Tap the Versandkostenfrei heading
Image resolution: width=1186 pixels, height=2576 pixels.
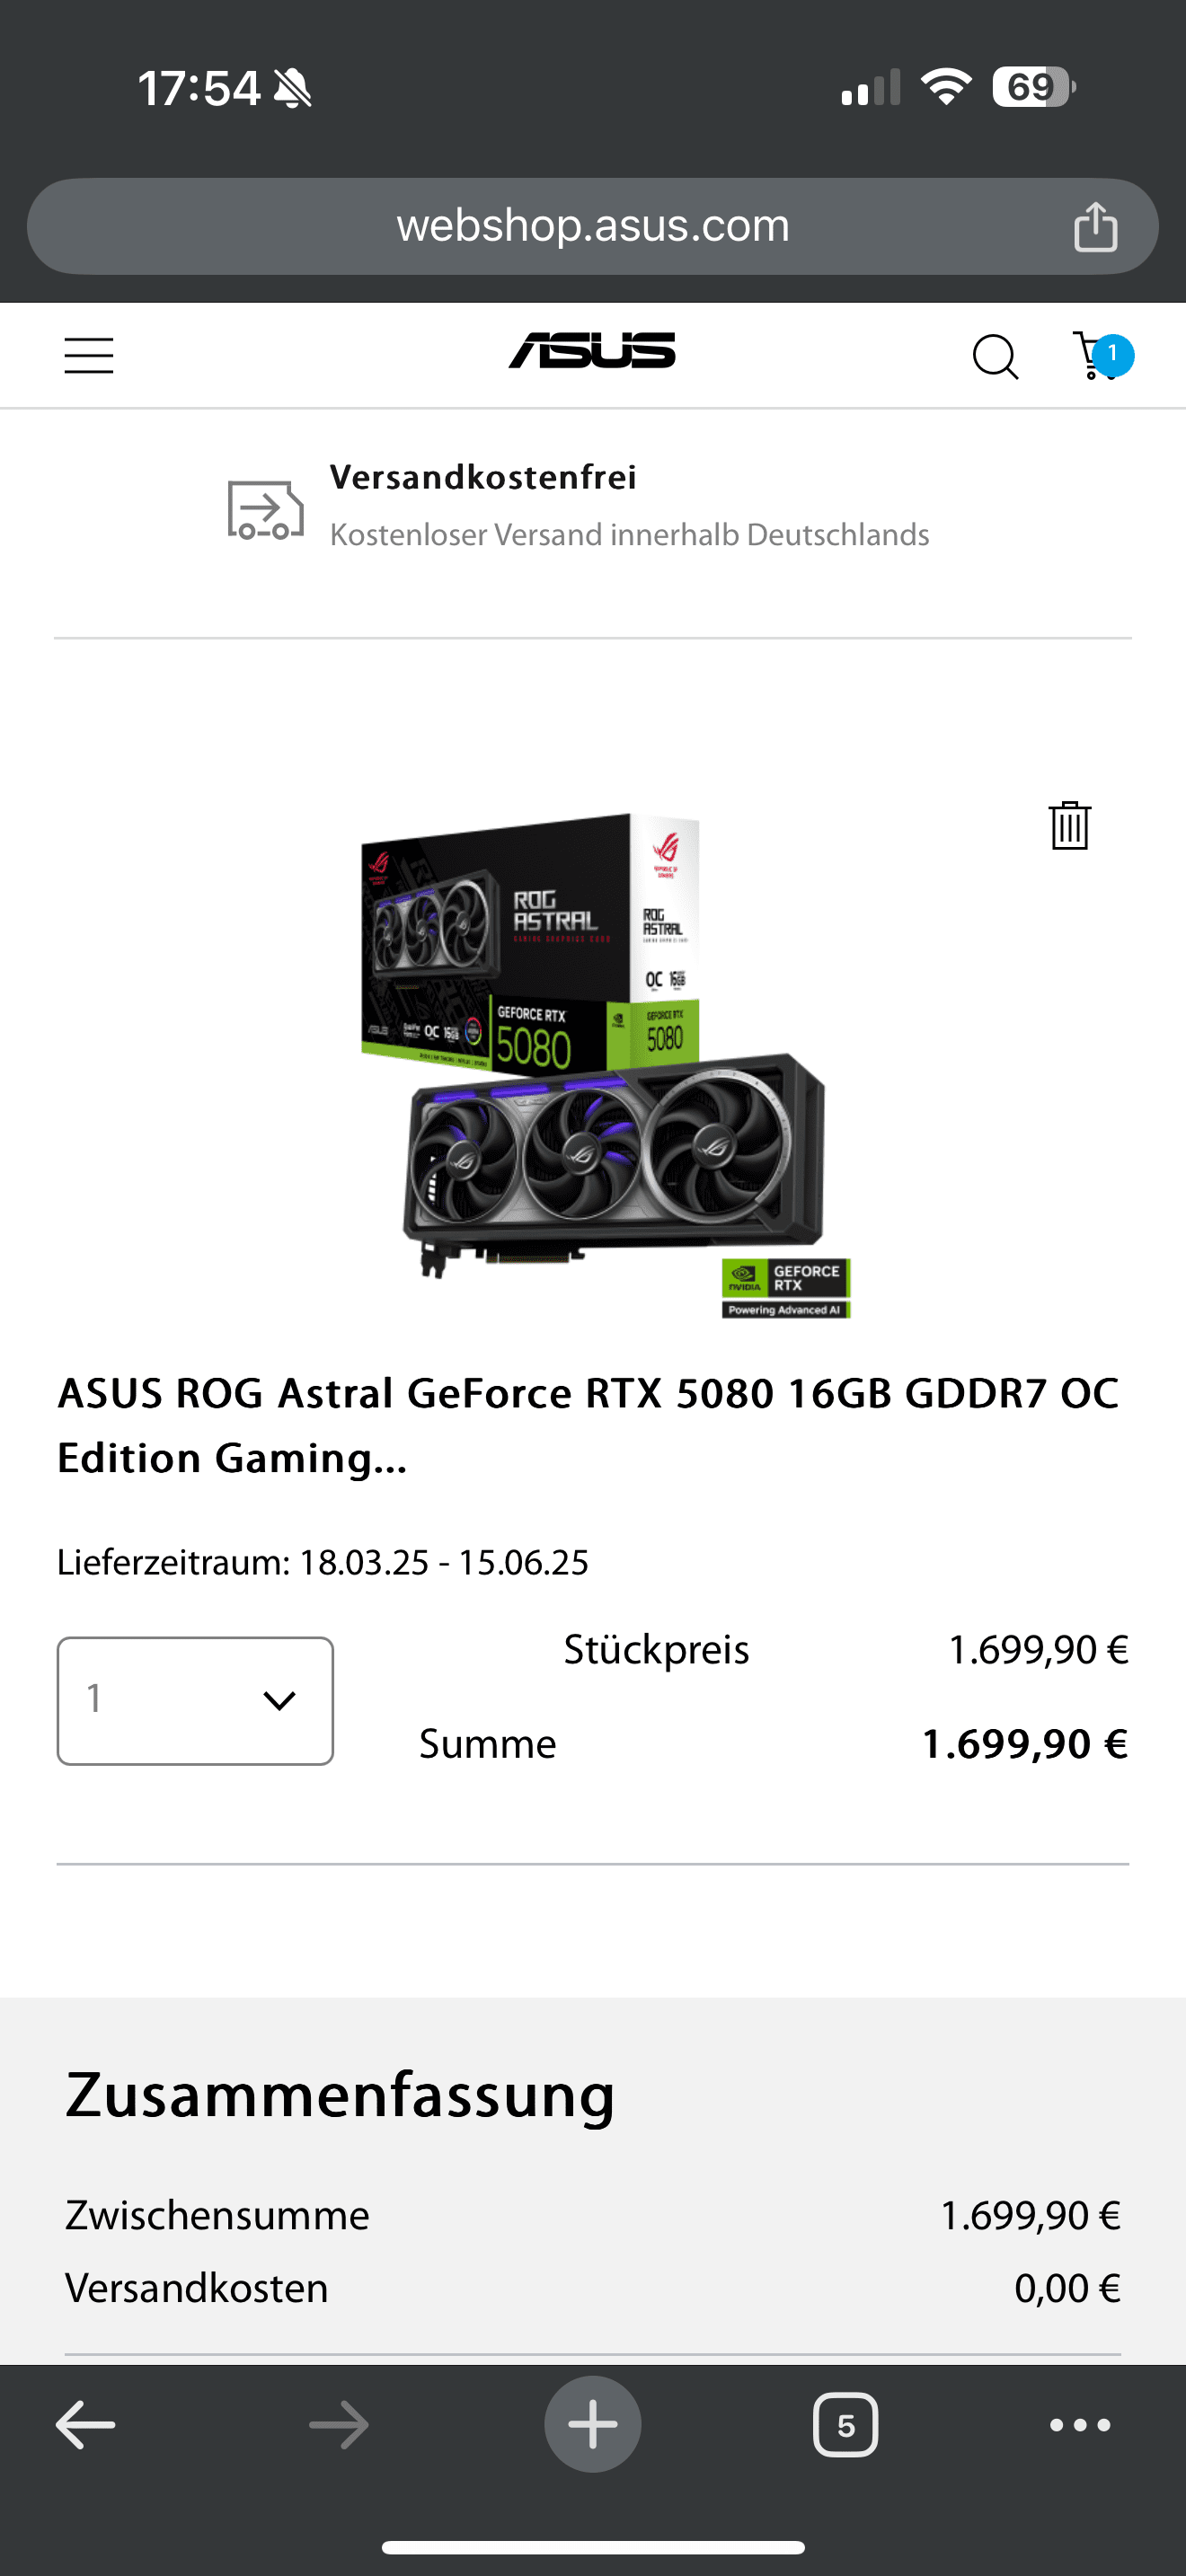click(483, 477)
